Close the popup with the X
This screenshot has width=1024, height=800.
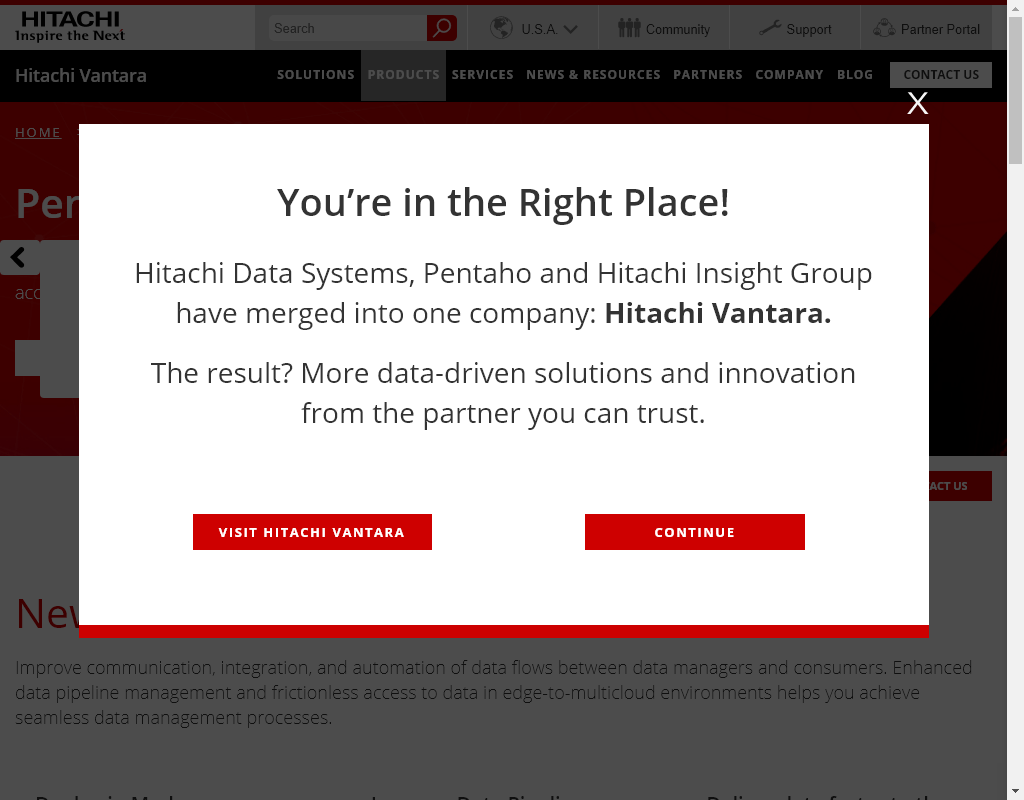[x=918, y=103]
